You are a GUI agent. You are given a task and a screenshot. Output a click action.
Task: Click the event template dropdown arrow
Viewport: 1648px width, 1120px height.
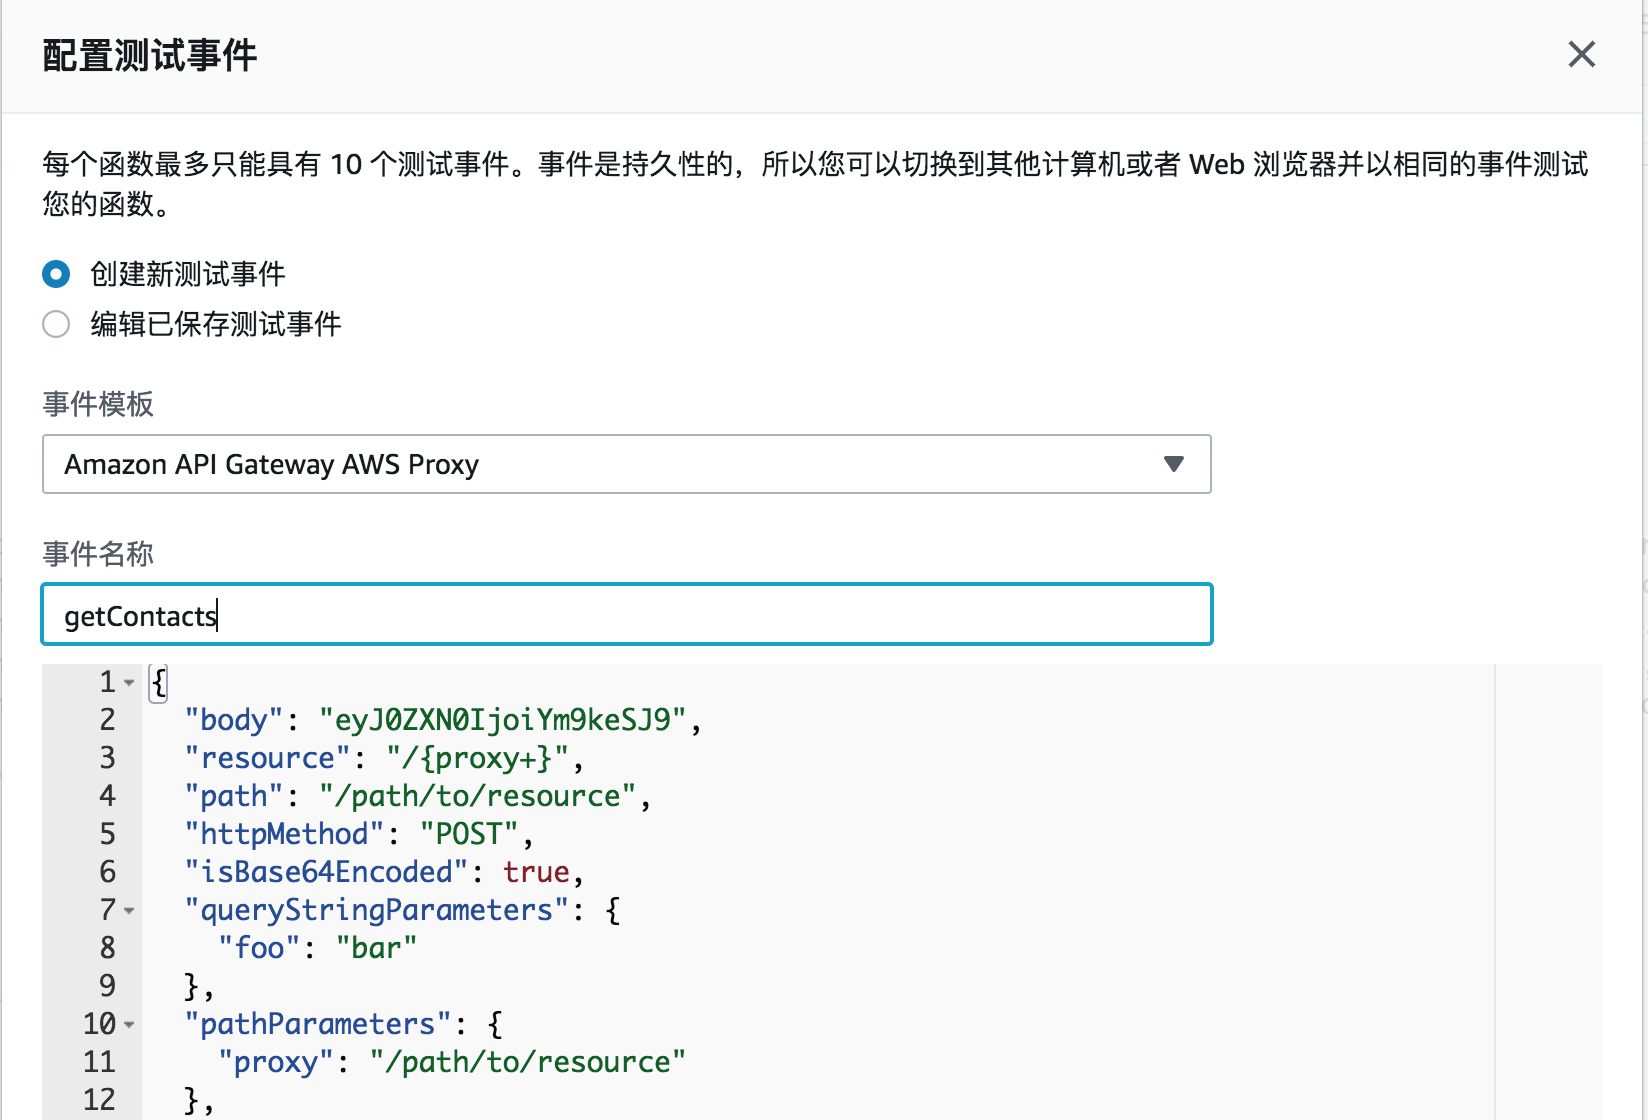coord(1174,464)
